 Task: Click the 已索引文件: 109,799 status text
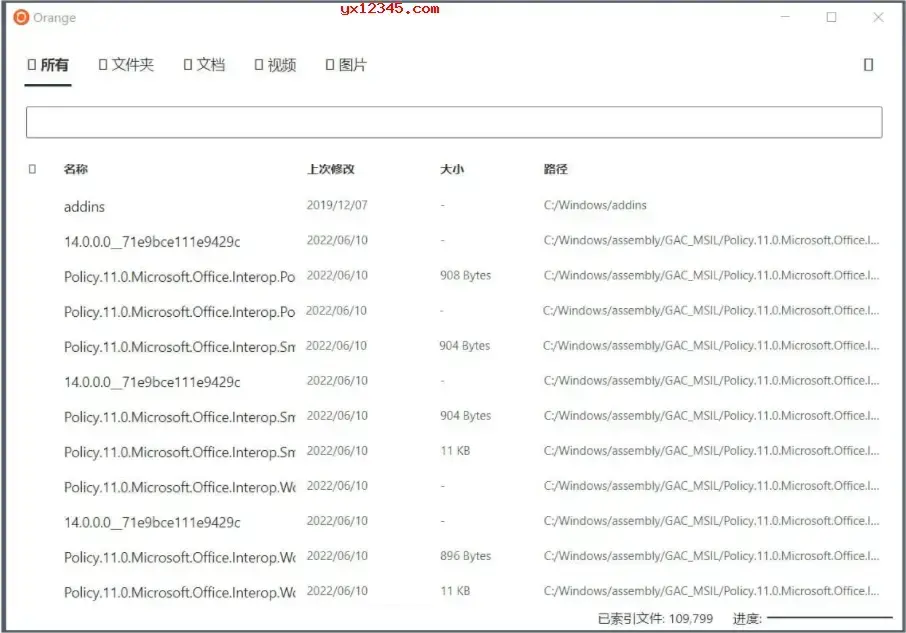[655, 619]
